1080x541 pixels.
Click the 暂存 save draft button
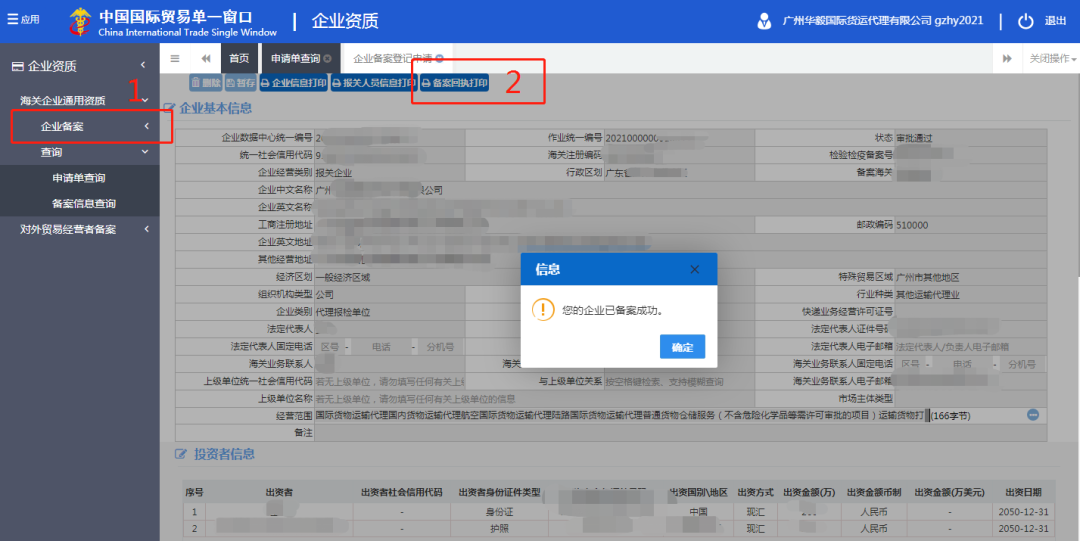pos(240,83)
